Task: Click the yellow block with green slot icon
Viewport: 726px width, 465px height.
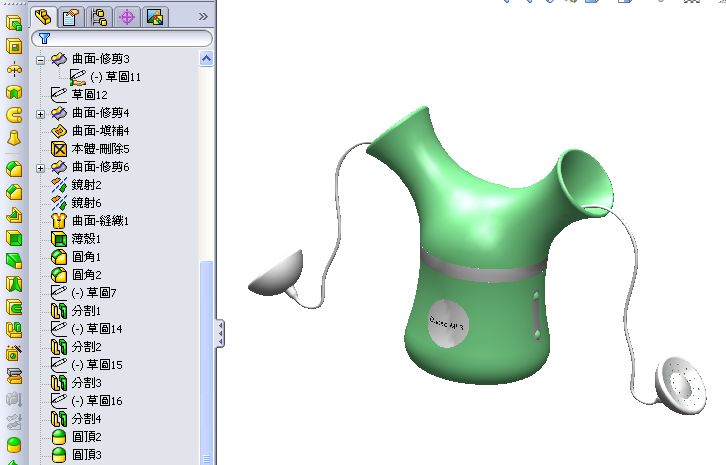Action: tap(14, 307)
